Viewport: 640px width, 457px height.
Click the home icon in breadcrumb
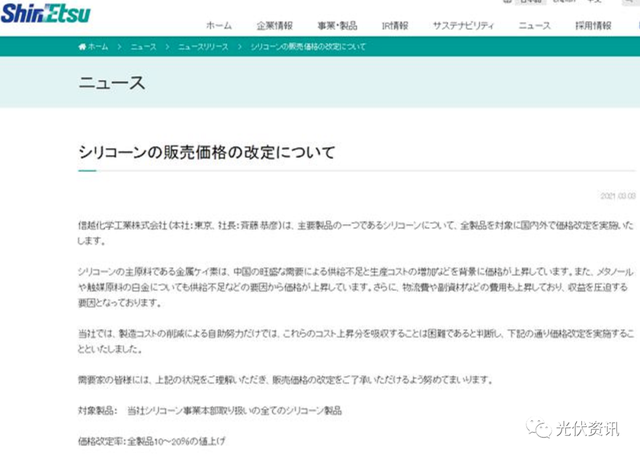pyautogui.click(x=82, y=47)
